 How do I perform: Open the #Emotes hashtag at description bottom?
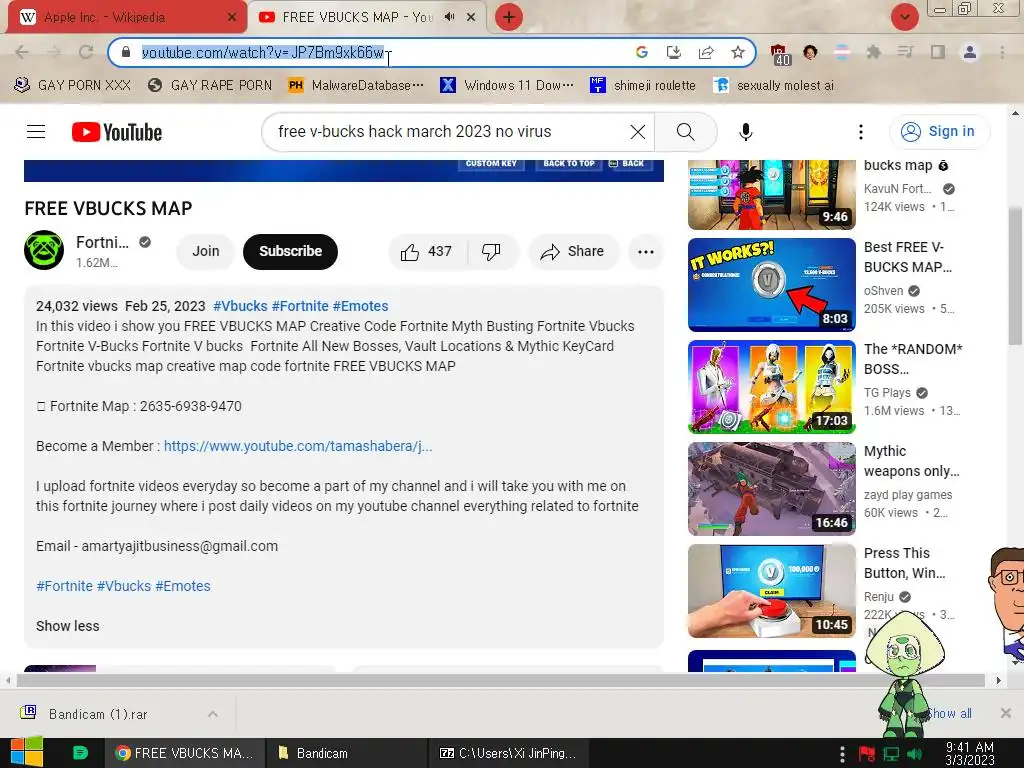pyautogui.click(x=183, y=586)
